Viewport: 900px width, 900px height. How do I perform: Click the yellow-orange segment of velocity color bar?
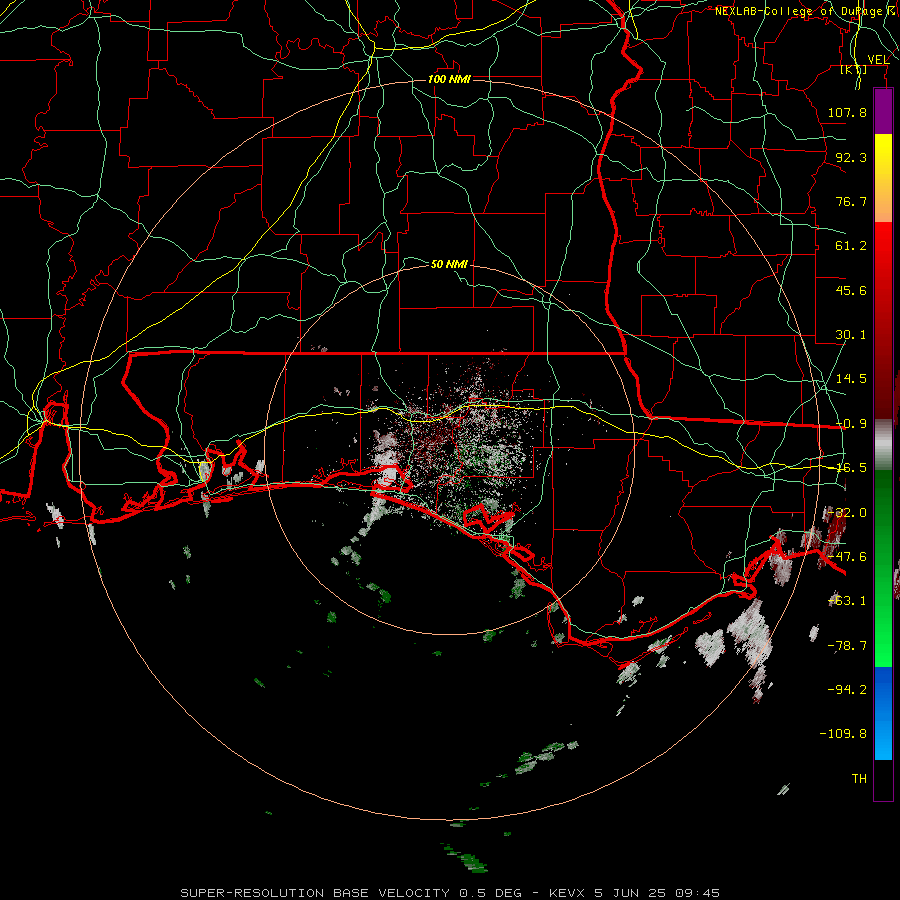coord(883,178)
